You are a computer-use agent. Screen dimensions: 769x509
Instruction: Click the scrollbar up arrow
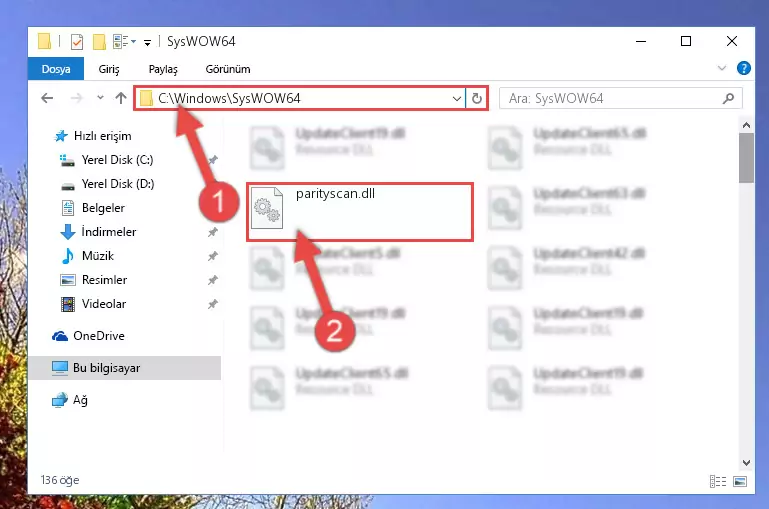(x=746, y=126)
